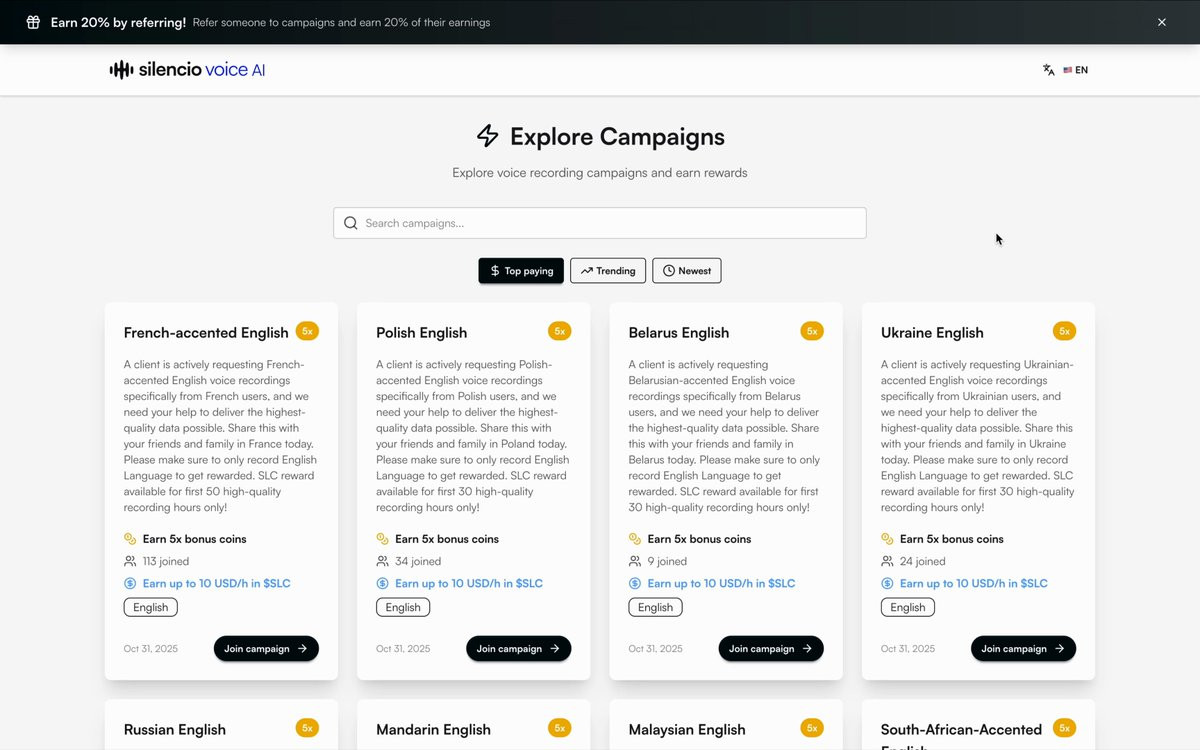Join the Polish English campaign

point(518,649)
